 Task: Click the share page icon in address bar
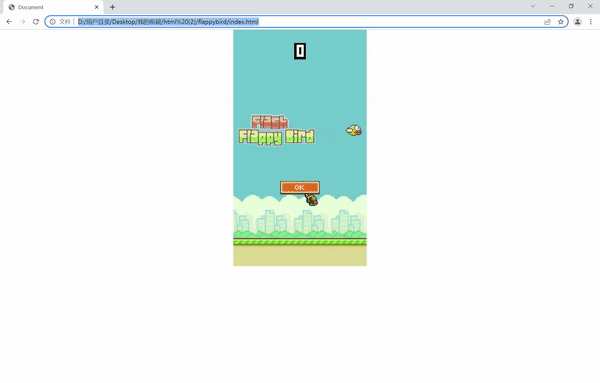(x=547, y=22)
